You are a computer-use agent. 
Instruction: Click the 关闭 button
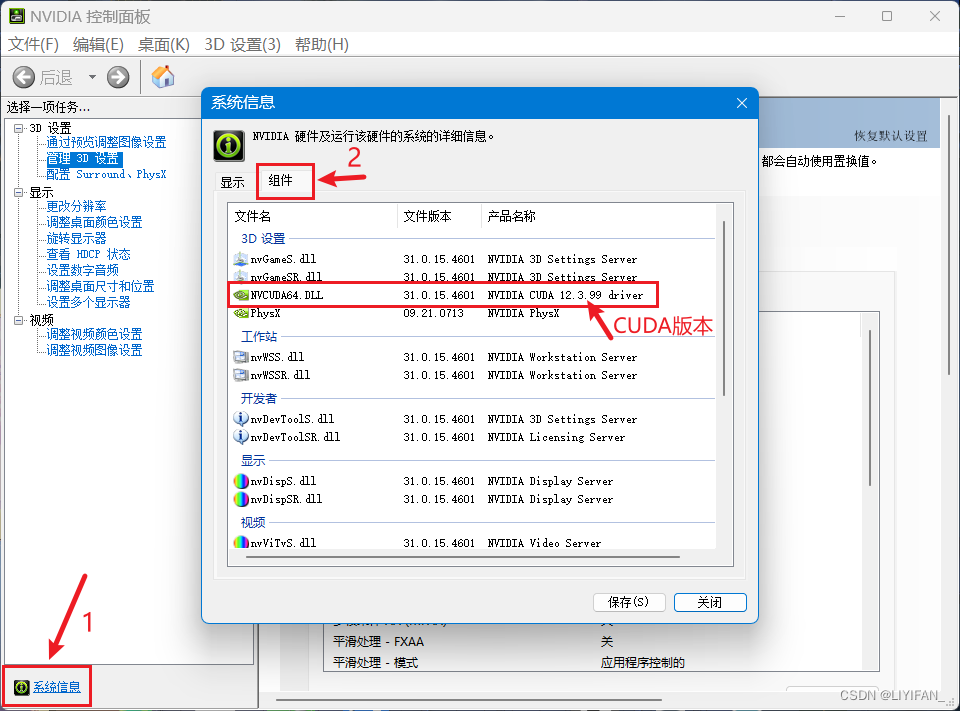710,602
